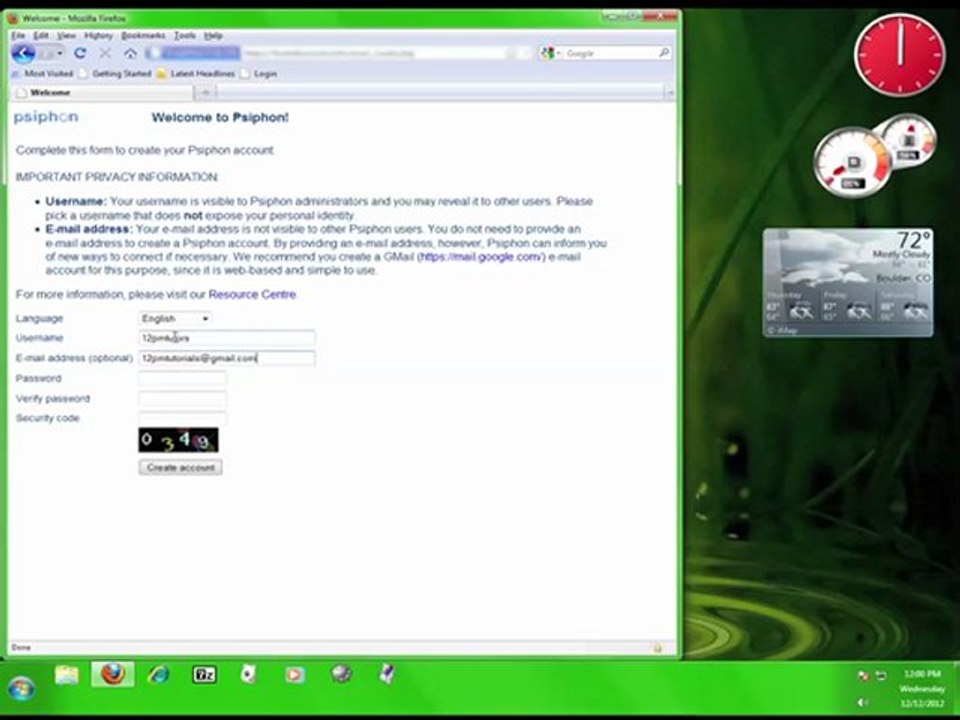This screenshot has height=720, width=960.
Task: Click the reload page icon
Action: (x=80, y=53)
